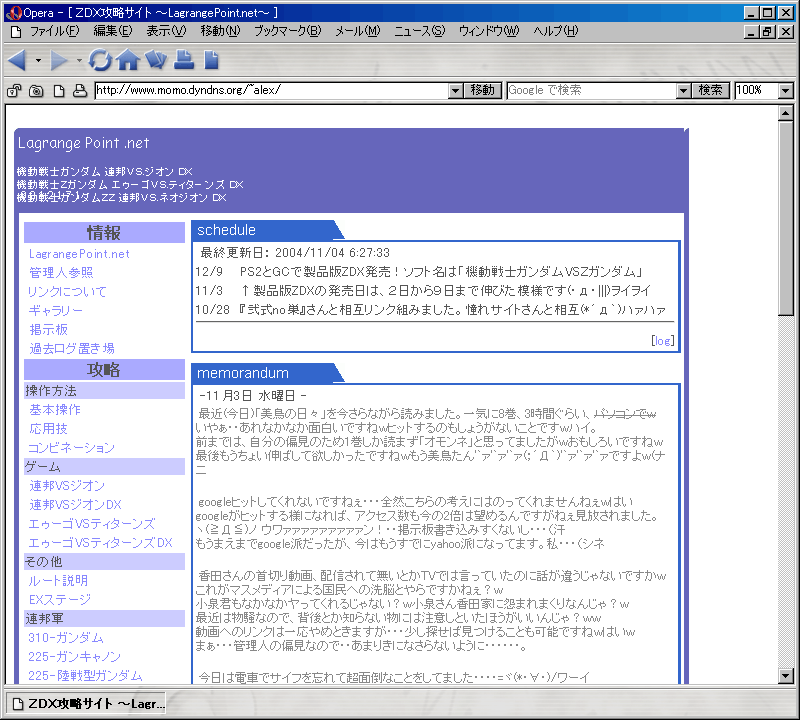Open the ヘルプ(H) menu
Viewport: 800px width, 720px height.
[x=556, y=32]
